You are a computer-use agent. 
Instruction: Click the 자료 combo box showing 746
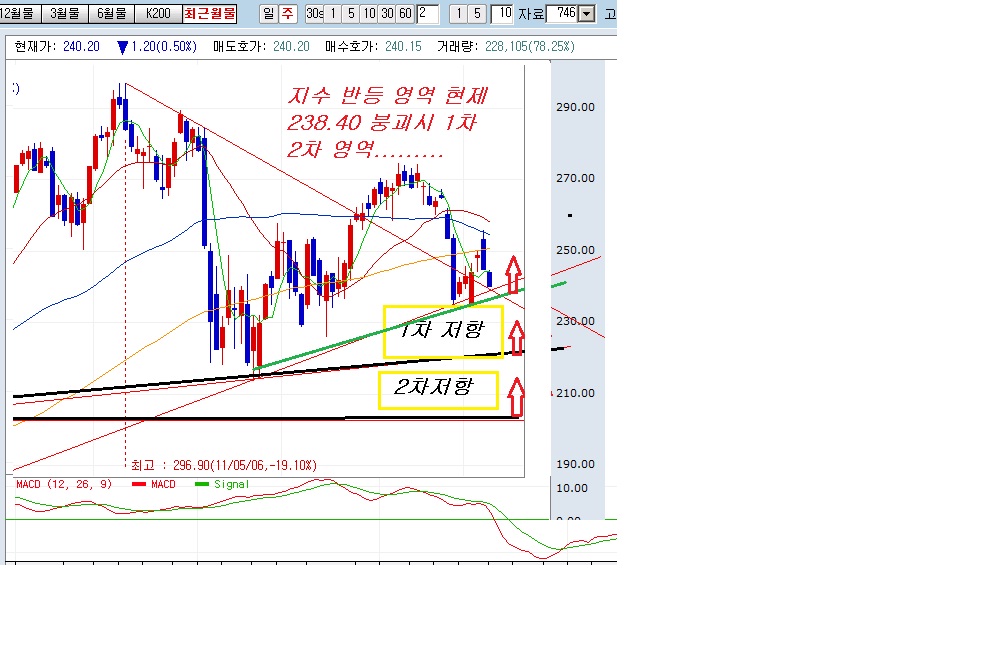(x=562, y=14)
